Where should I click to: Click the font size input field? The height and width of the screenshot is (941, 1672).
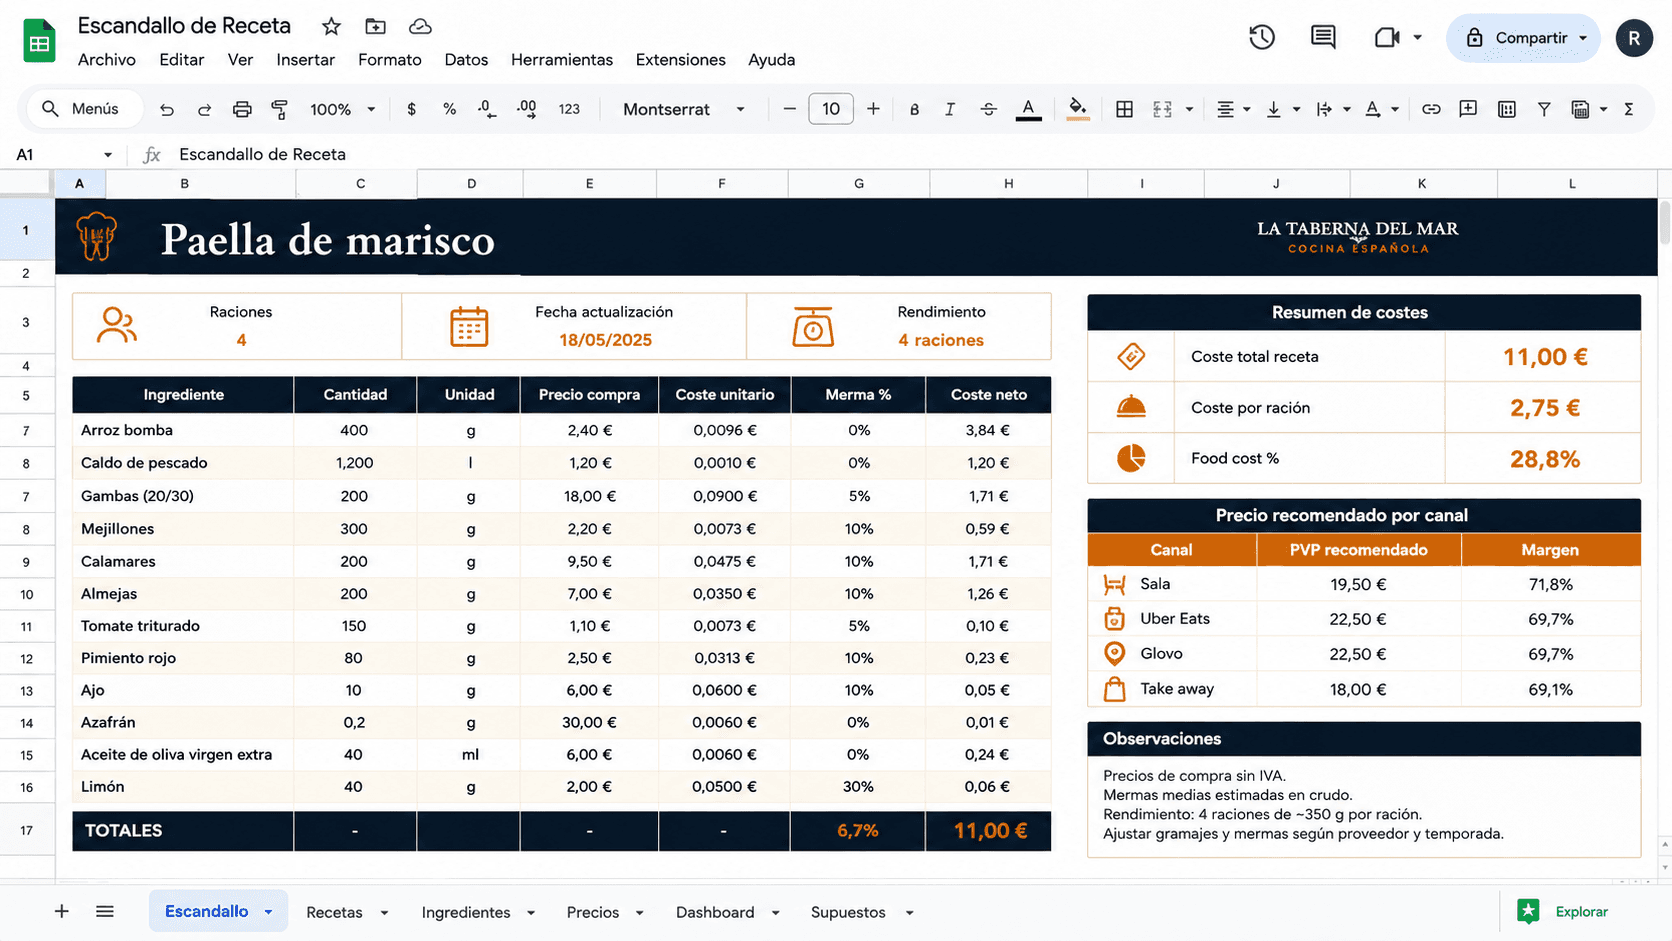coord(831,109)
